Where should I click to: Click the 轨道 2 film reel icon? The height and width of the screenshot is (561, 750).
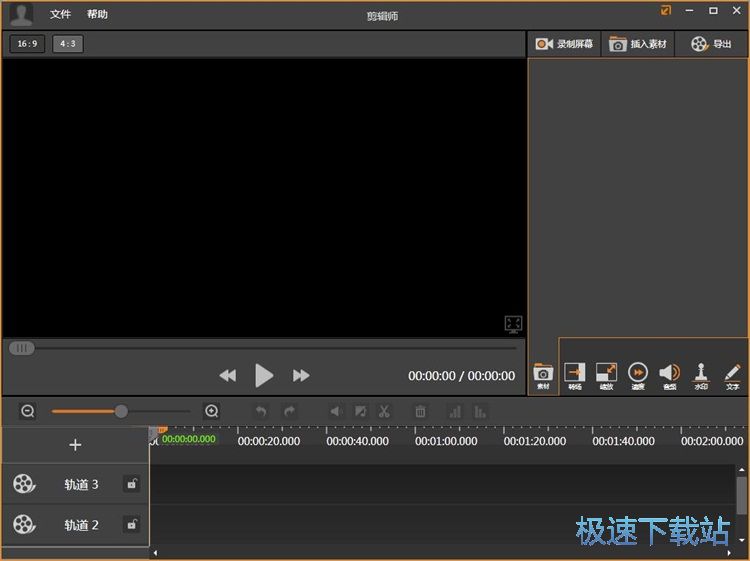[x=24, y=525]
